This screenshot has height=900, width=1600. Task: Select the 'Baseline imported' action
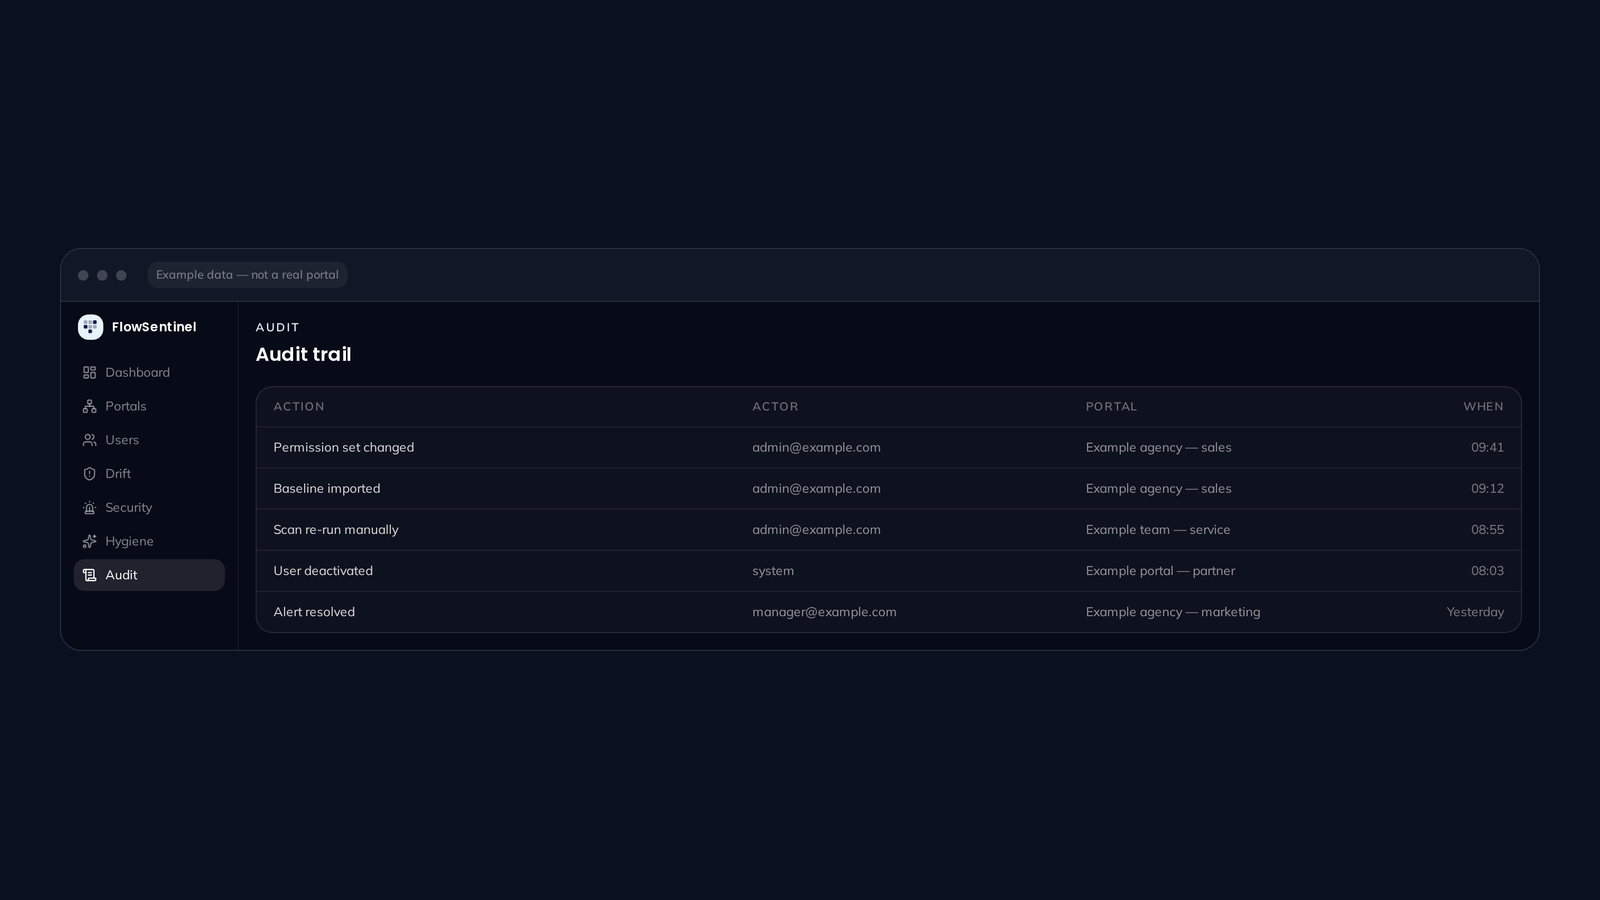pos(326,488)
